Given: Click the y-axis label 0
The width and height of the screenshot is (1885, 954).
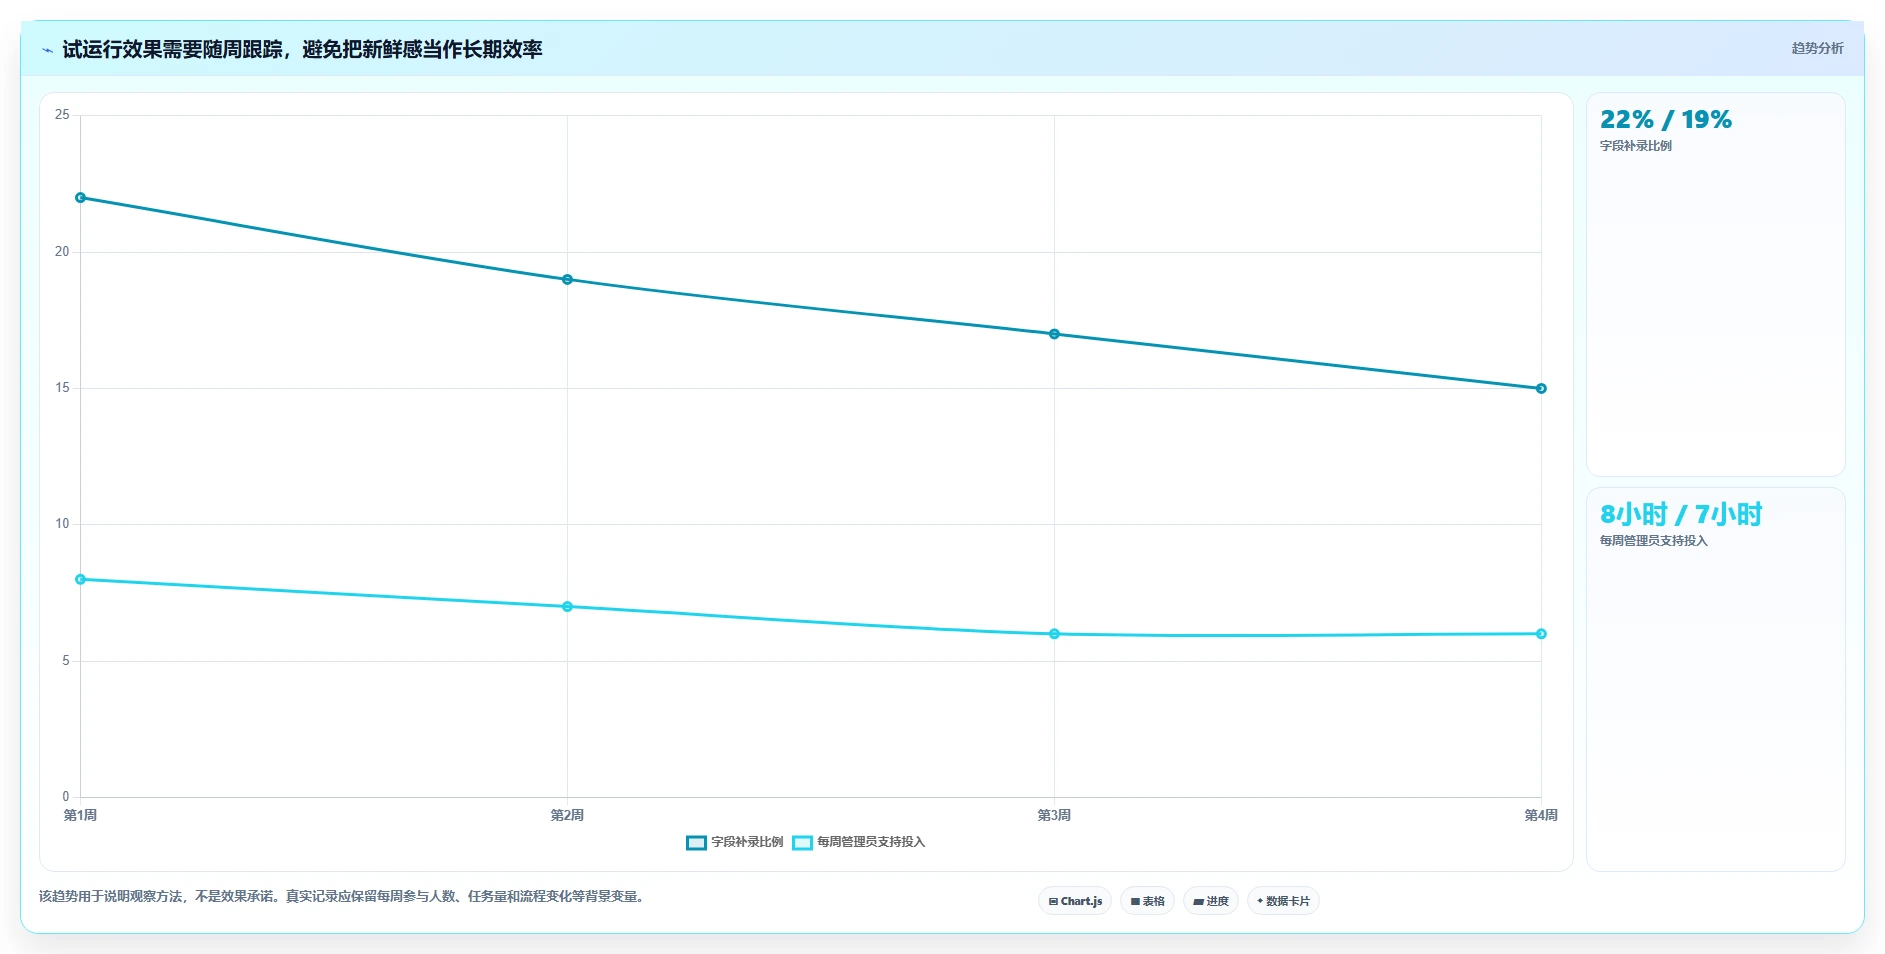Looking at the screenshot, I should pyautogui.click(x=66, y=797).
